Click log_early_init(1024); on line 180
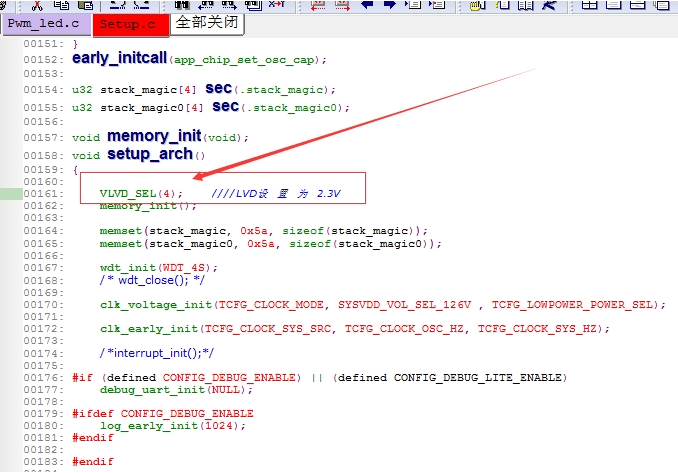 point(173,425)
